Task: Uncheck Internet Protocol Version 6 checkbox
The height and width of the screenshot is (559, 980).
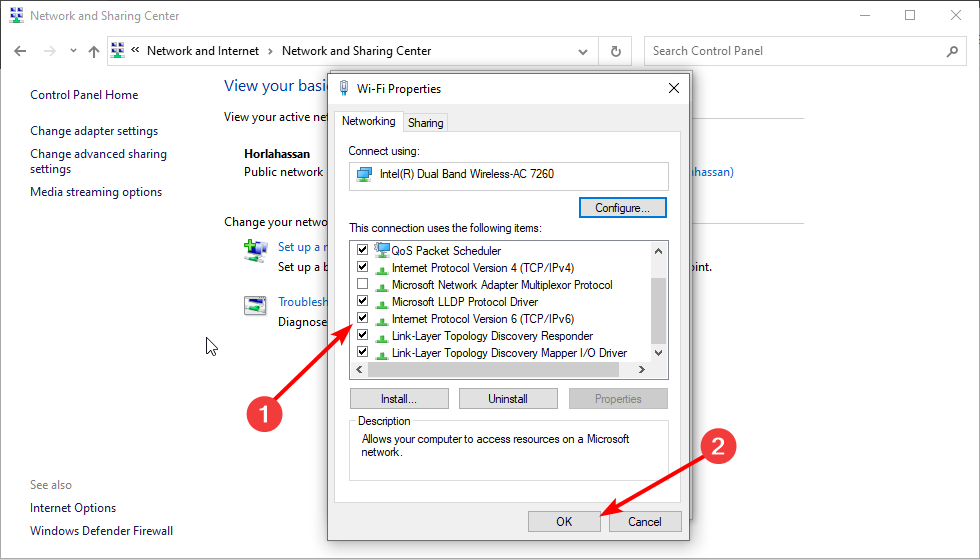Action: tap(362, 318)
